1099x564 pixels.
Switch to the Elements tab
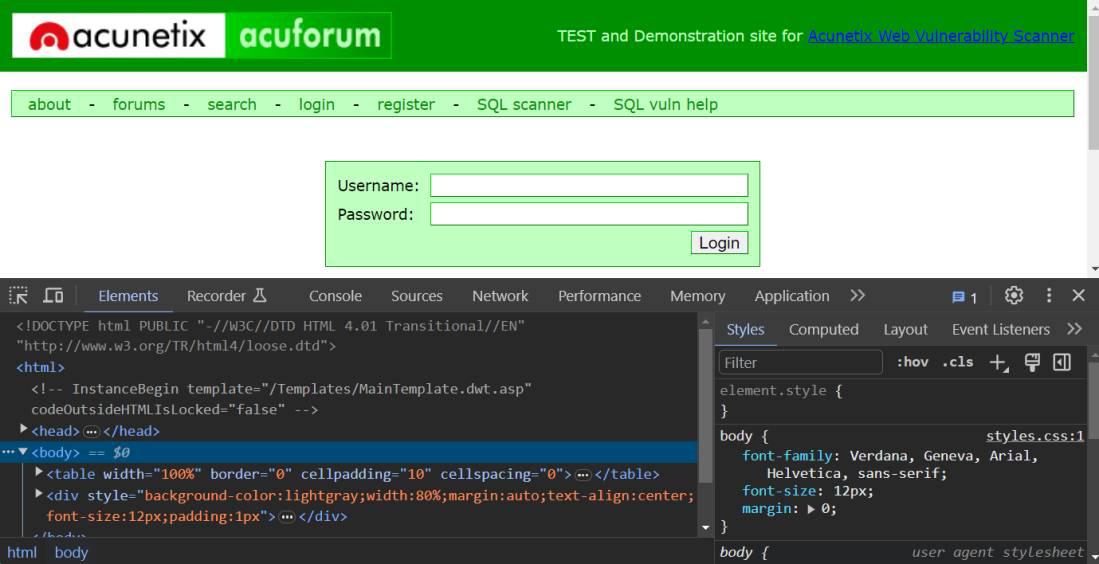(128, 296)
